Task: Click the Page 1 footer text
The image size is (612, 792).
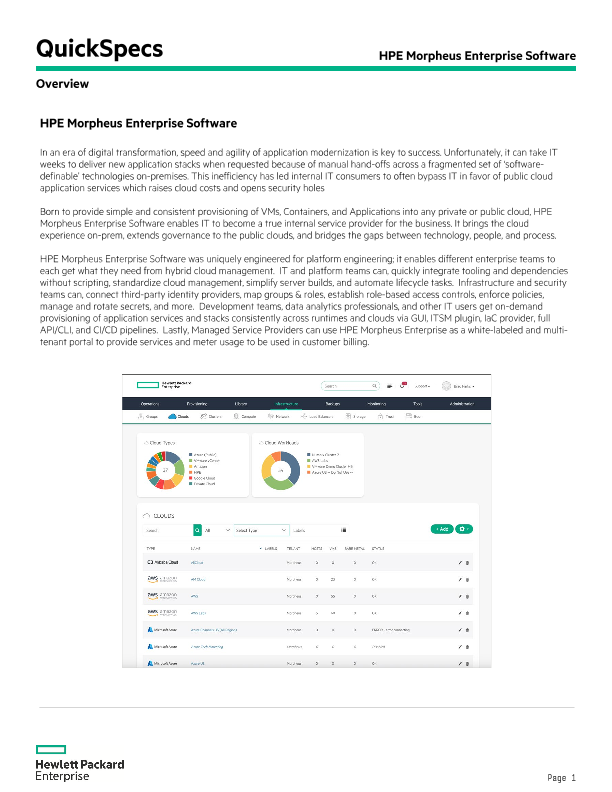Action: [562, 778]
